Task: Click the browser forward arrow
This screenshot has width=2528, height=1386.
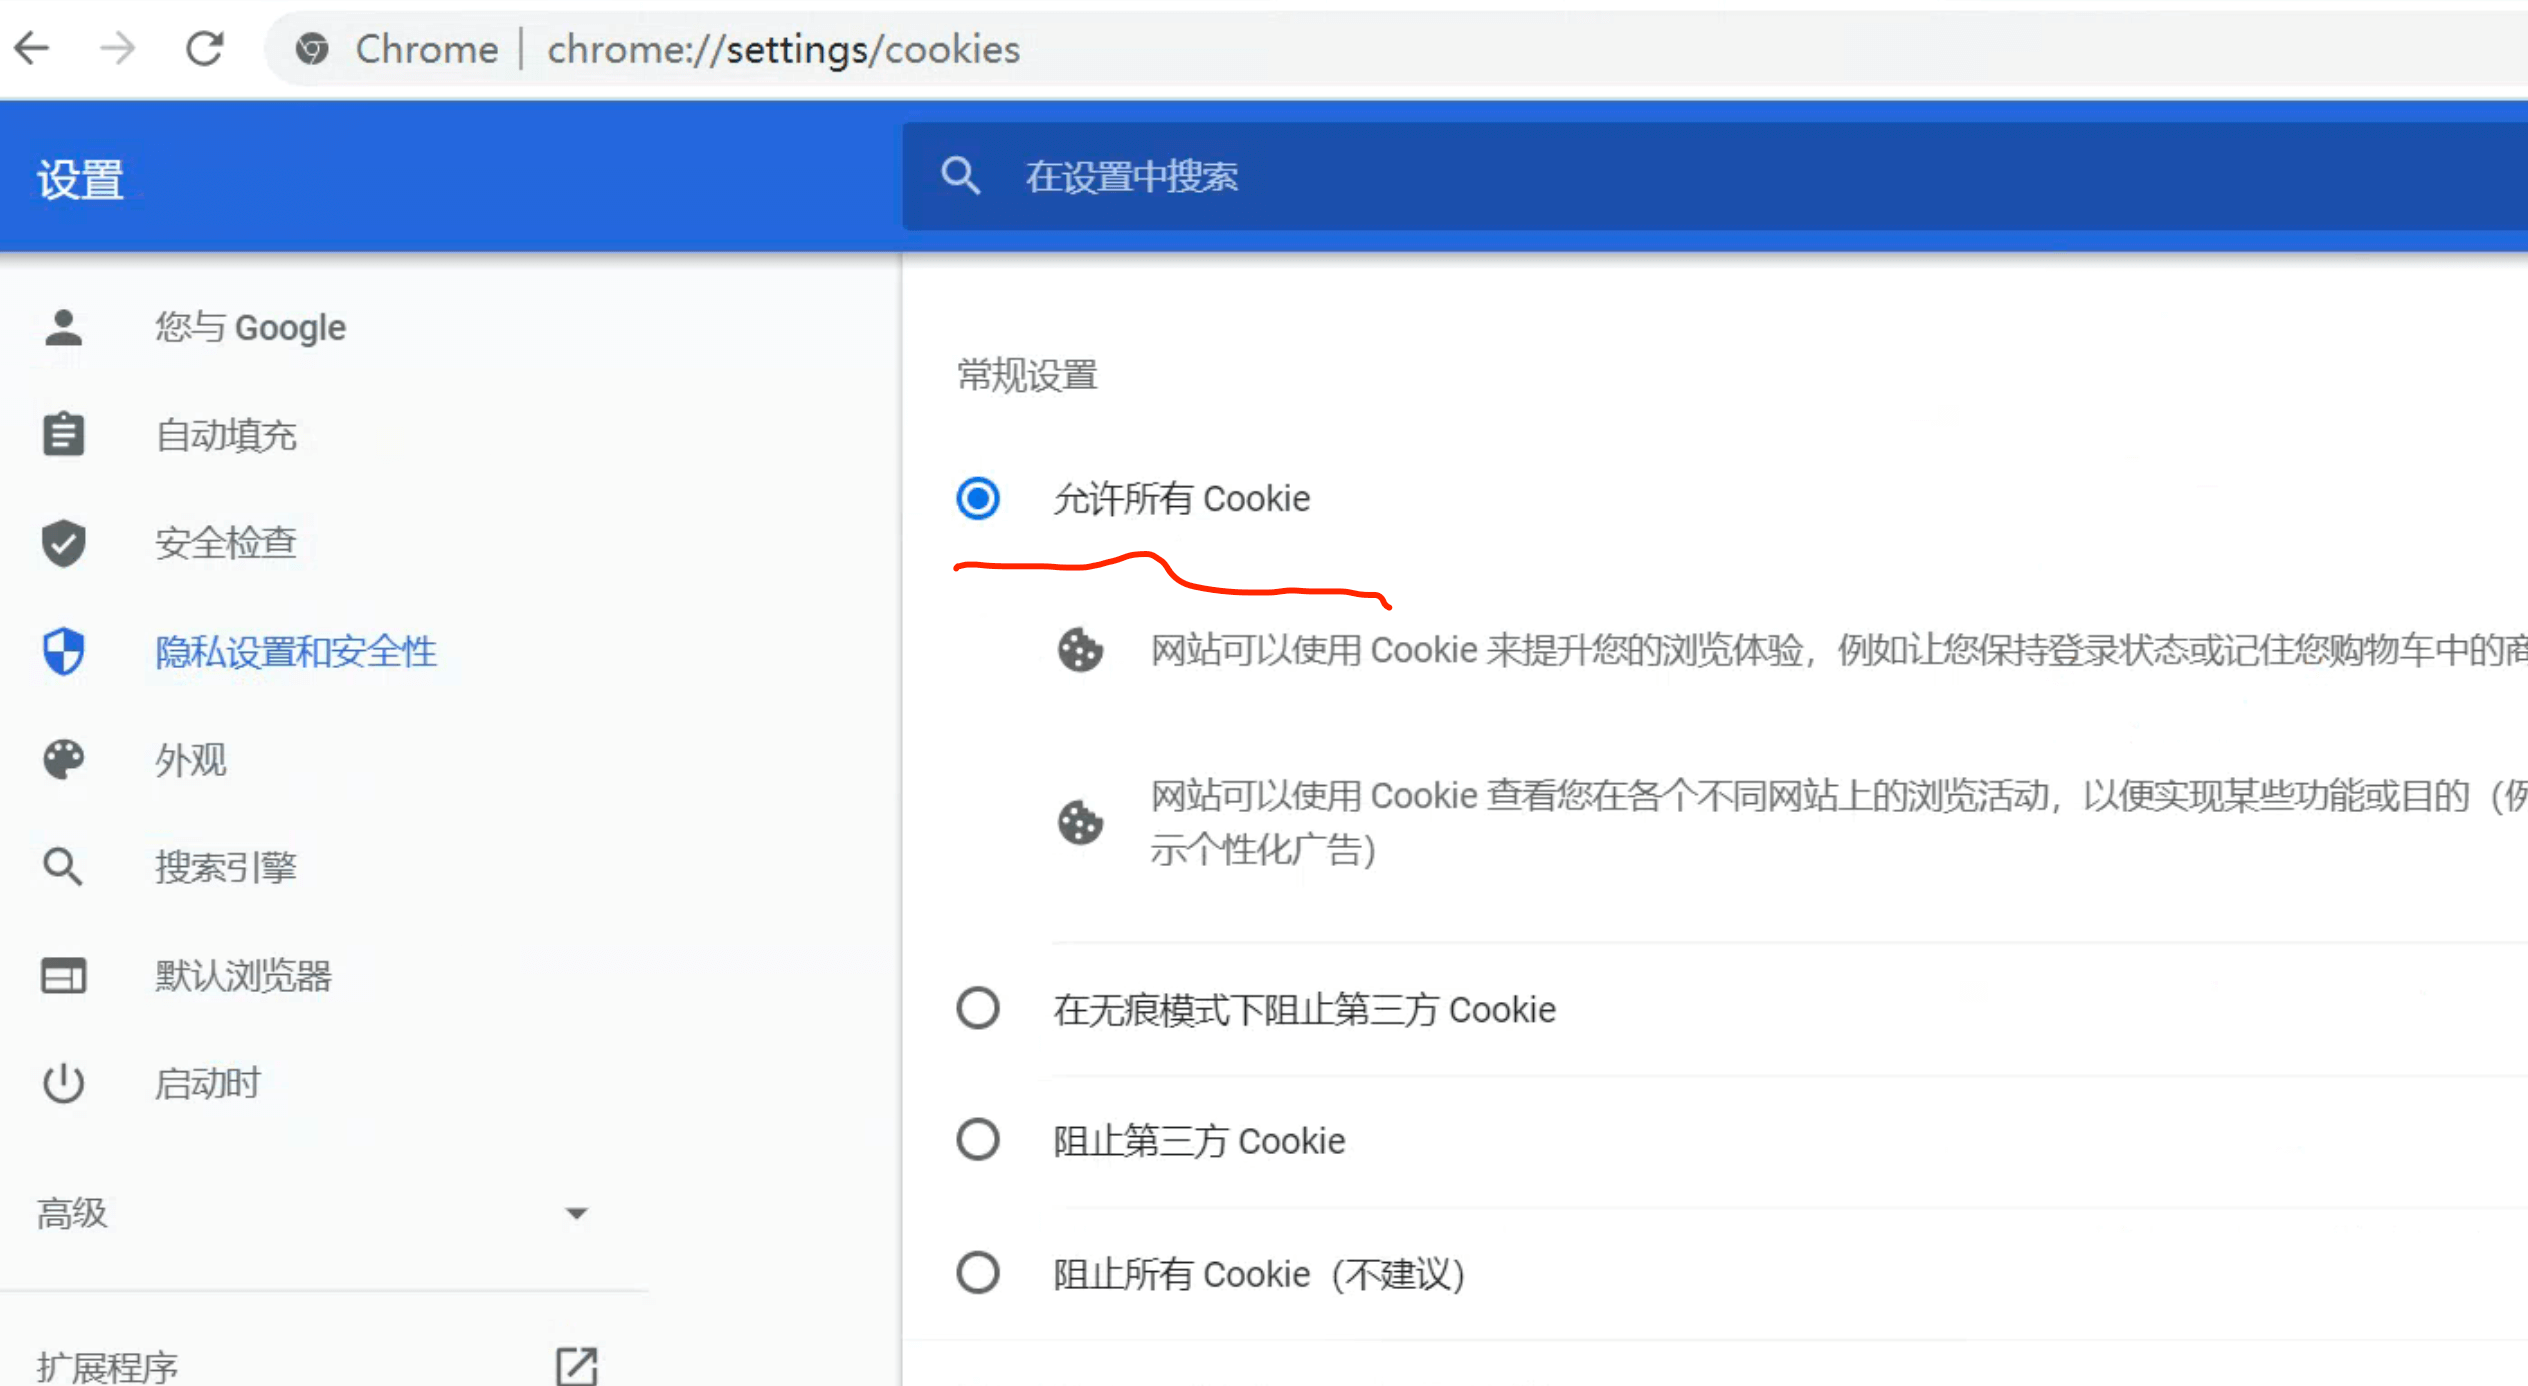Action: click(118, 48)
